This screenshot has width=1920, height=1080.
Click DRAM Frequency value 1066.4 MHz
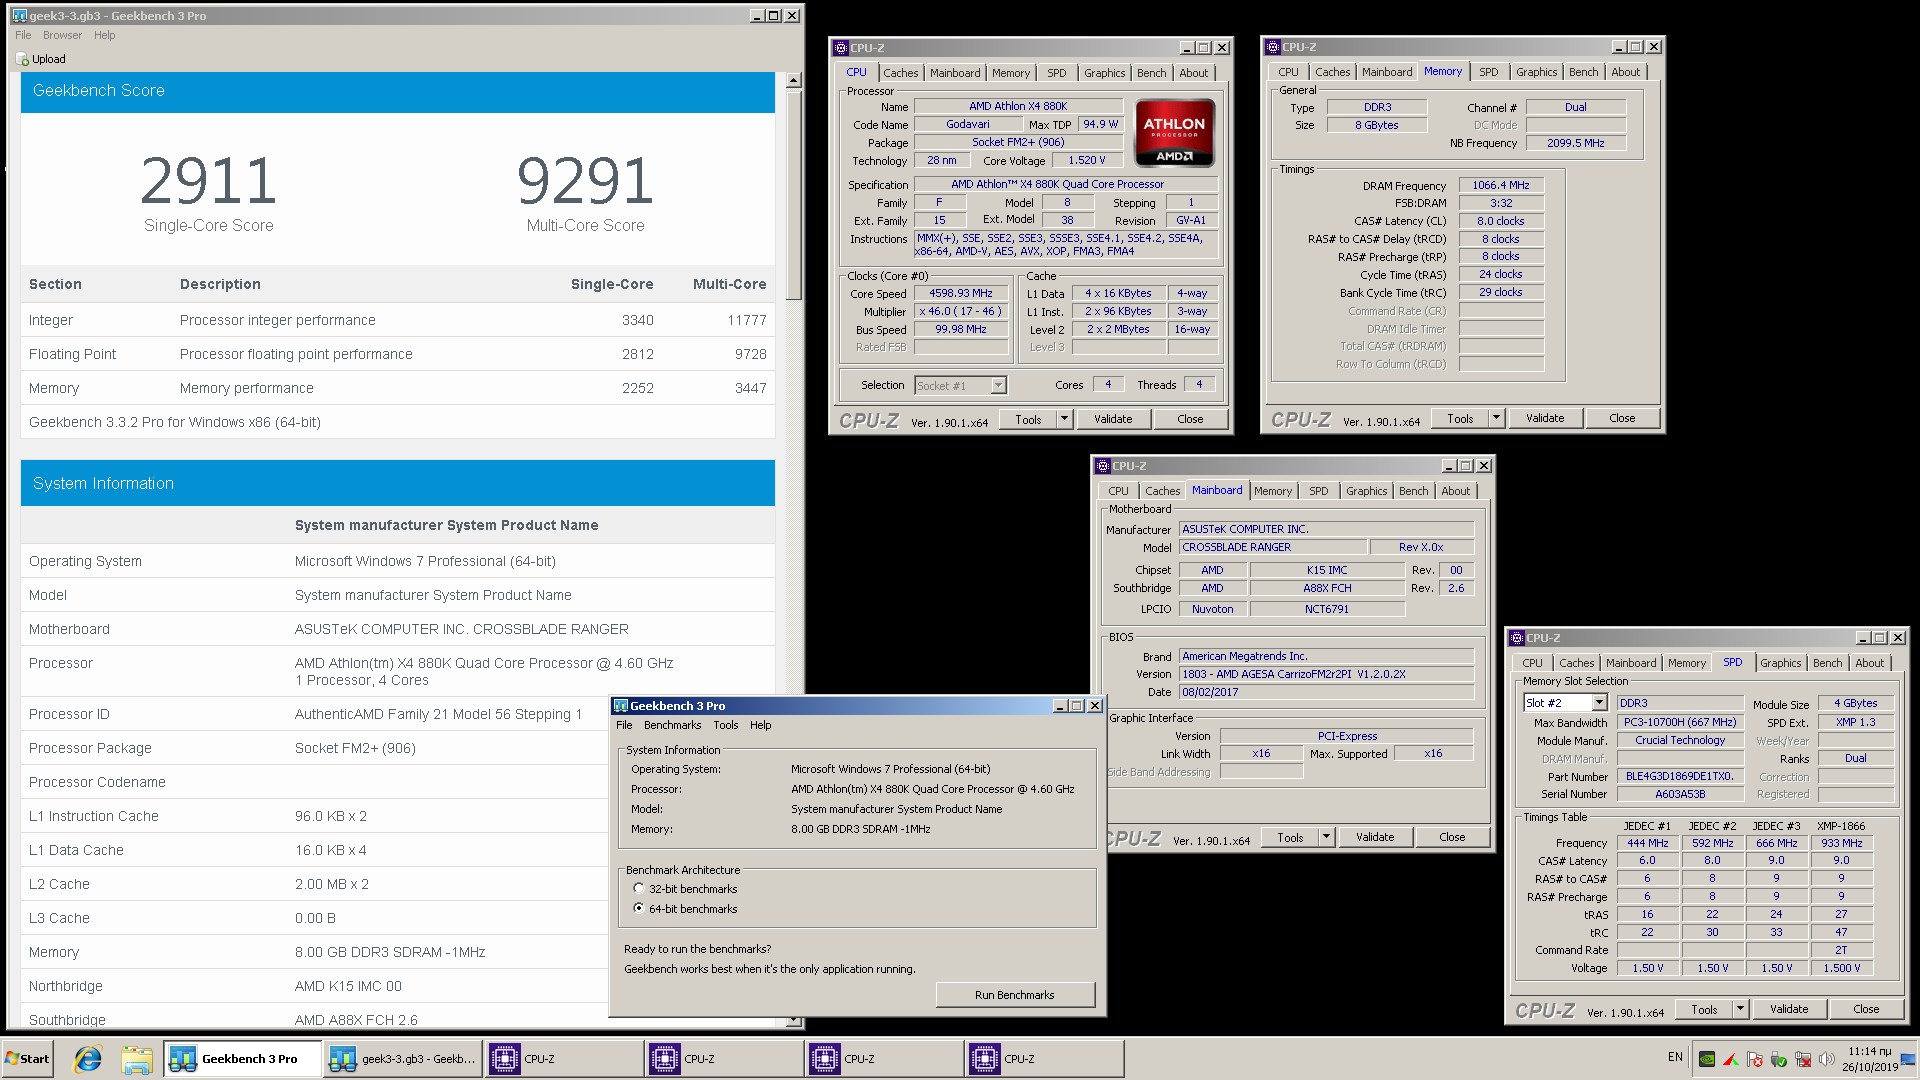pos(1501,186)
